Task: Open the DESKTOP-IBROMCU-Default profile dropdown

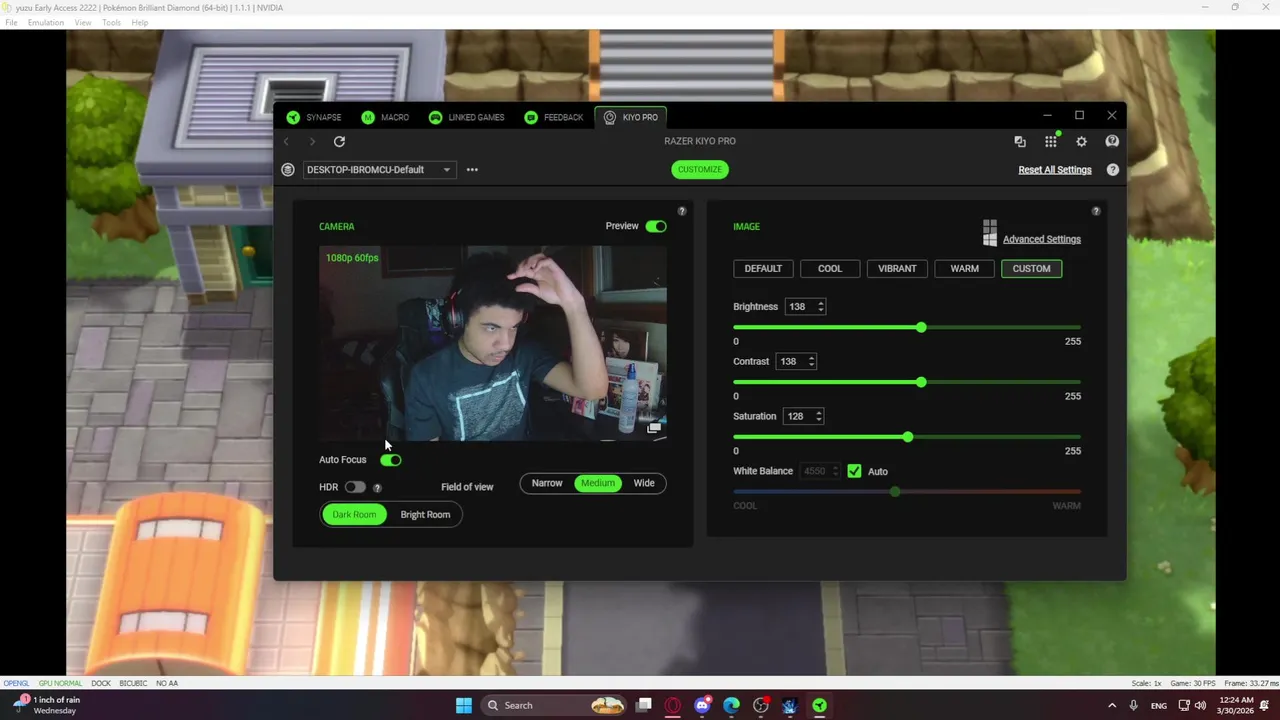Action: click(379, 170)
